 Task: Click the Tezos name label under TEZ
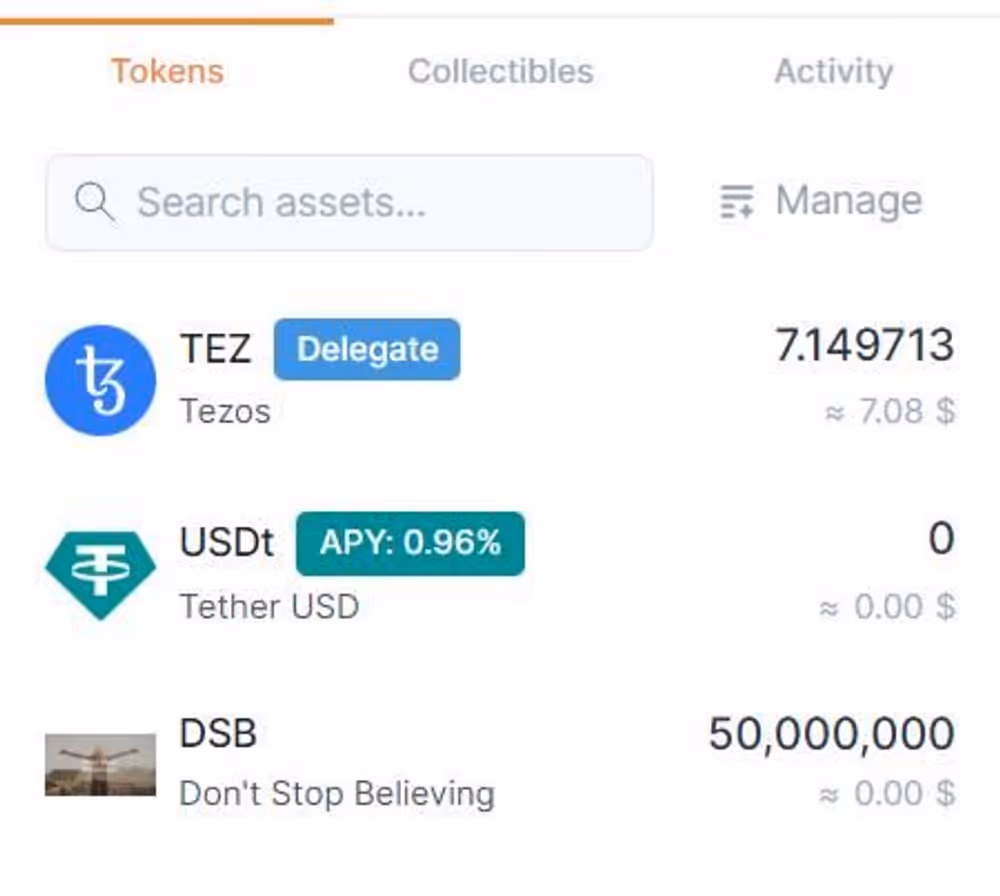225,410
